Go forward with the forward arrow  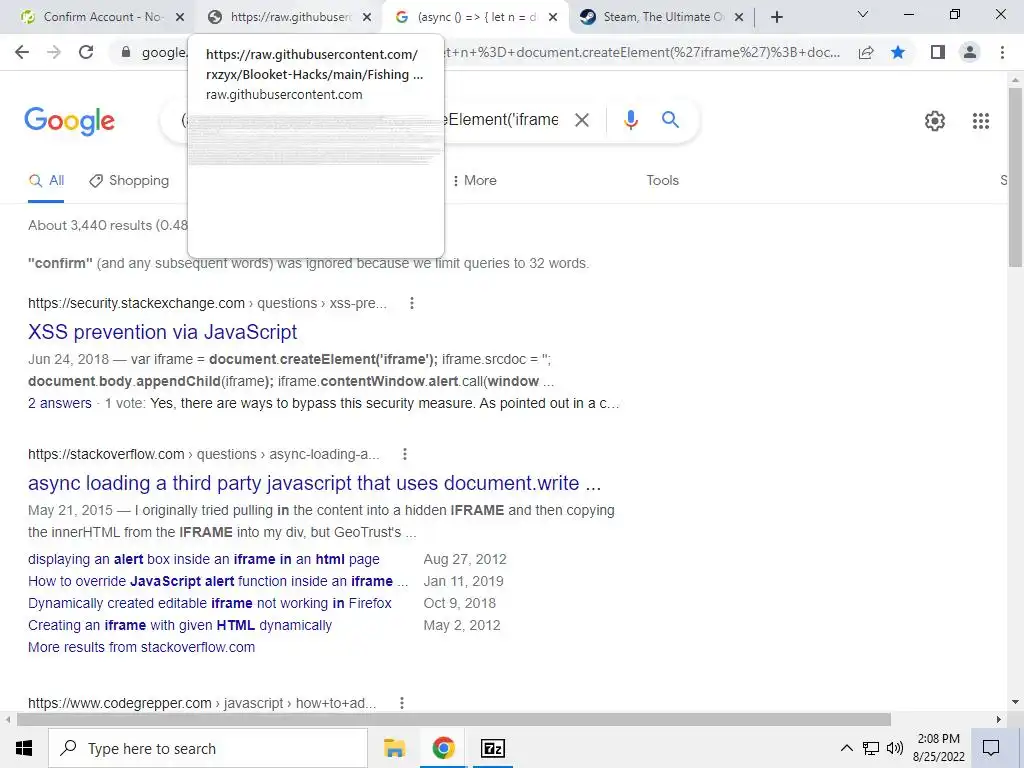click(x=54, y=52)
